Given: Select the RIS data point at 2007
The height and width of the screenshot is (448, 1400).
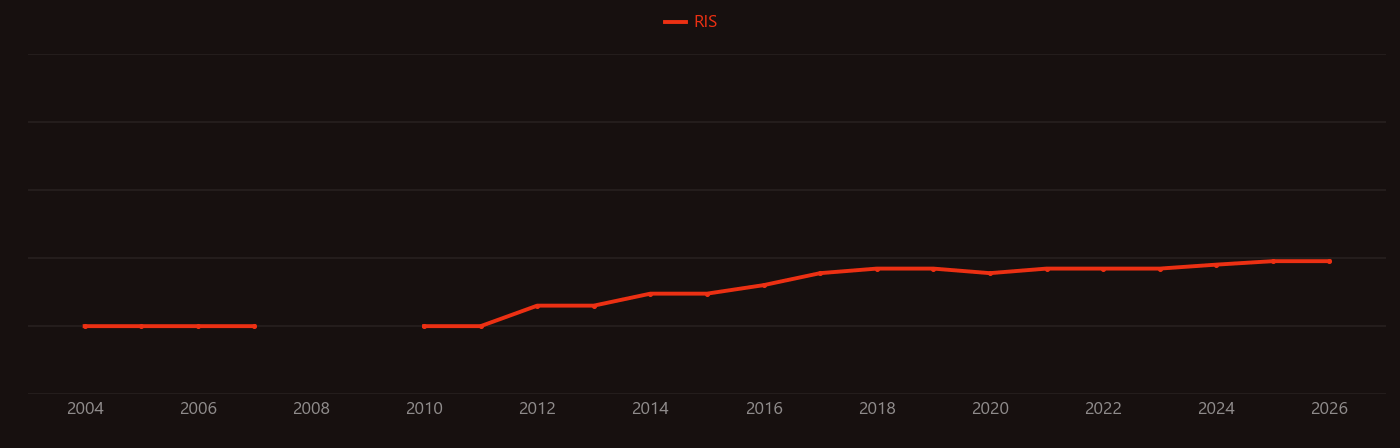Looking at the screenshot, I should click(255, 326).
